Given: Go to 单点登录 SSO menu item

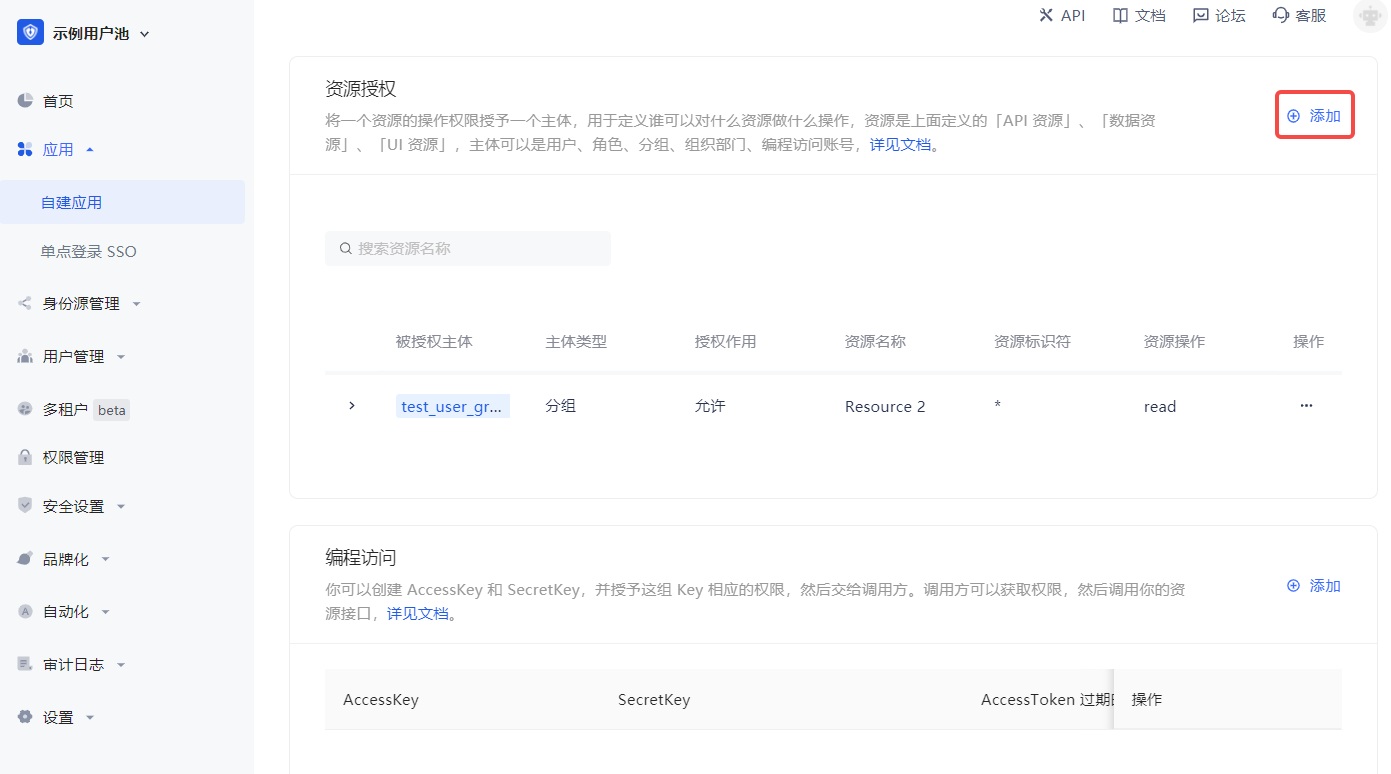Looking at the screenshot, I should click(88, 252).
